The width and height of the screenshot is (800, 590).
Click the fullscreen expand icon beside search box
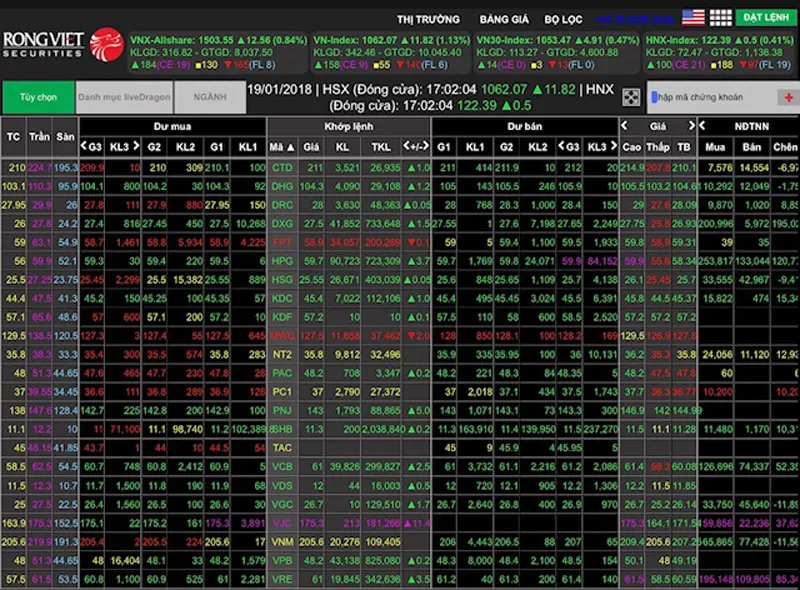631,97
